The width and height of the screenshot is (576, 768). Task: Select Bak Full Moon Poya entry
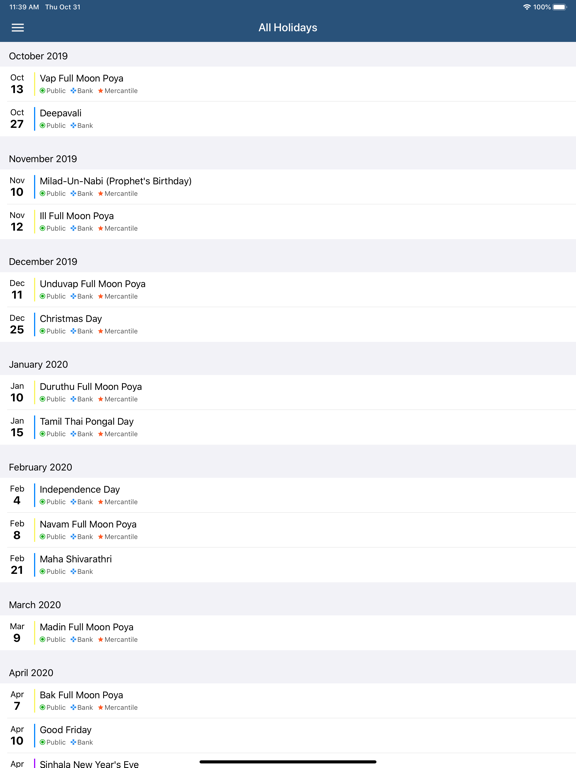288,701
